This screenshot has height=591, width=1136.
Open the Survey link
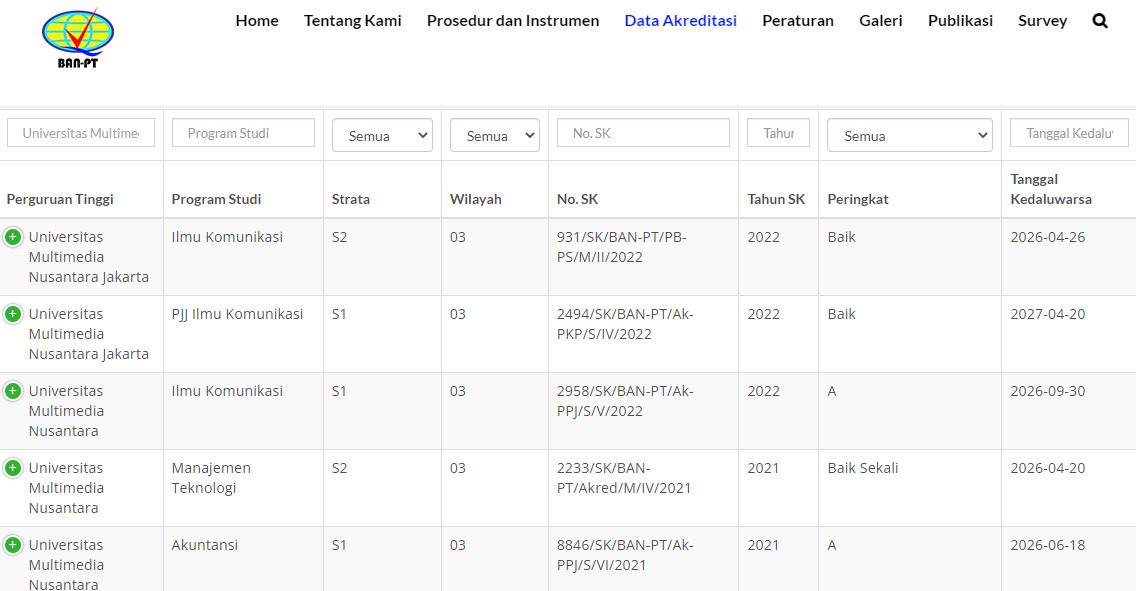pos(1042,21)
